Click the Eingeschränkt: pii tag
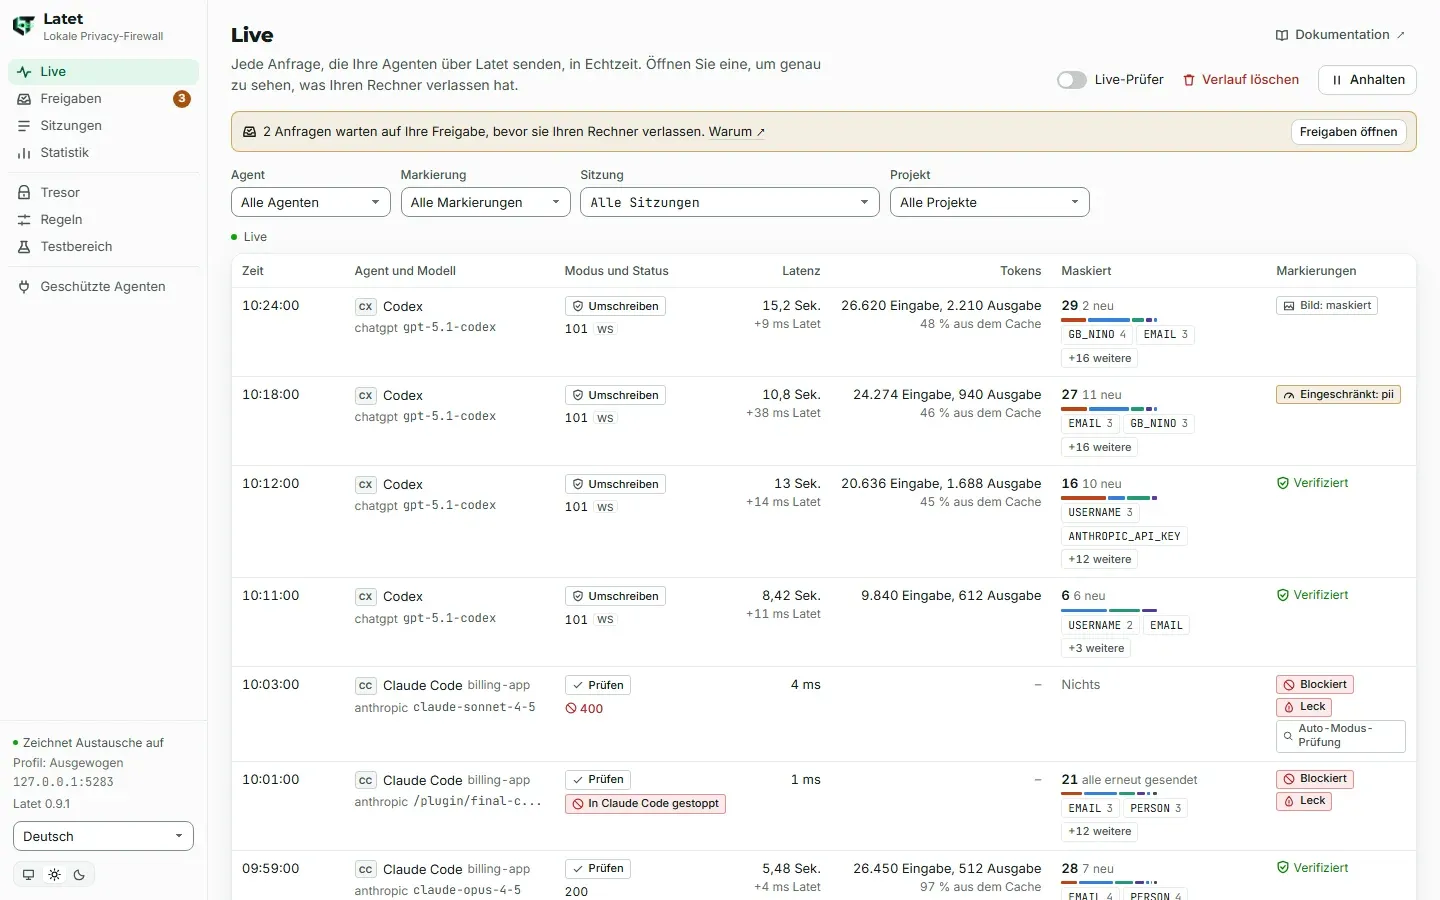 click(x=1338, y=395)
